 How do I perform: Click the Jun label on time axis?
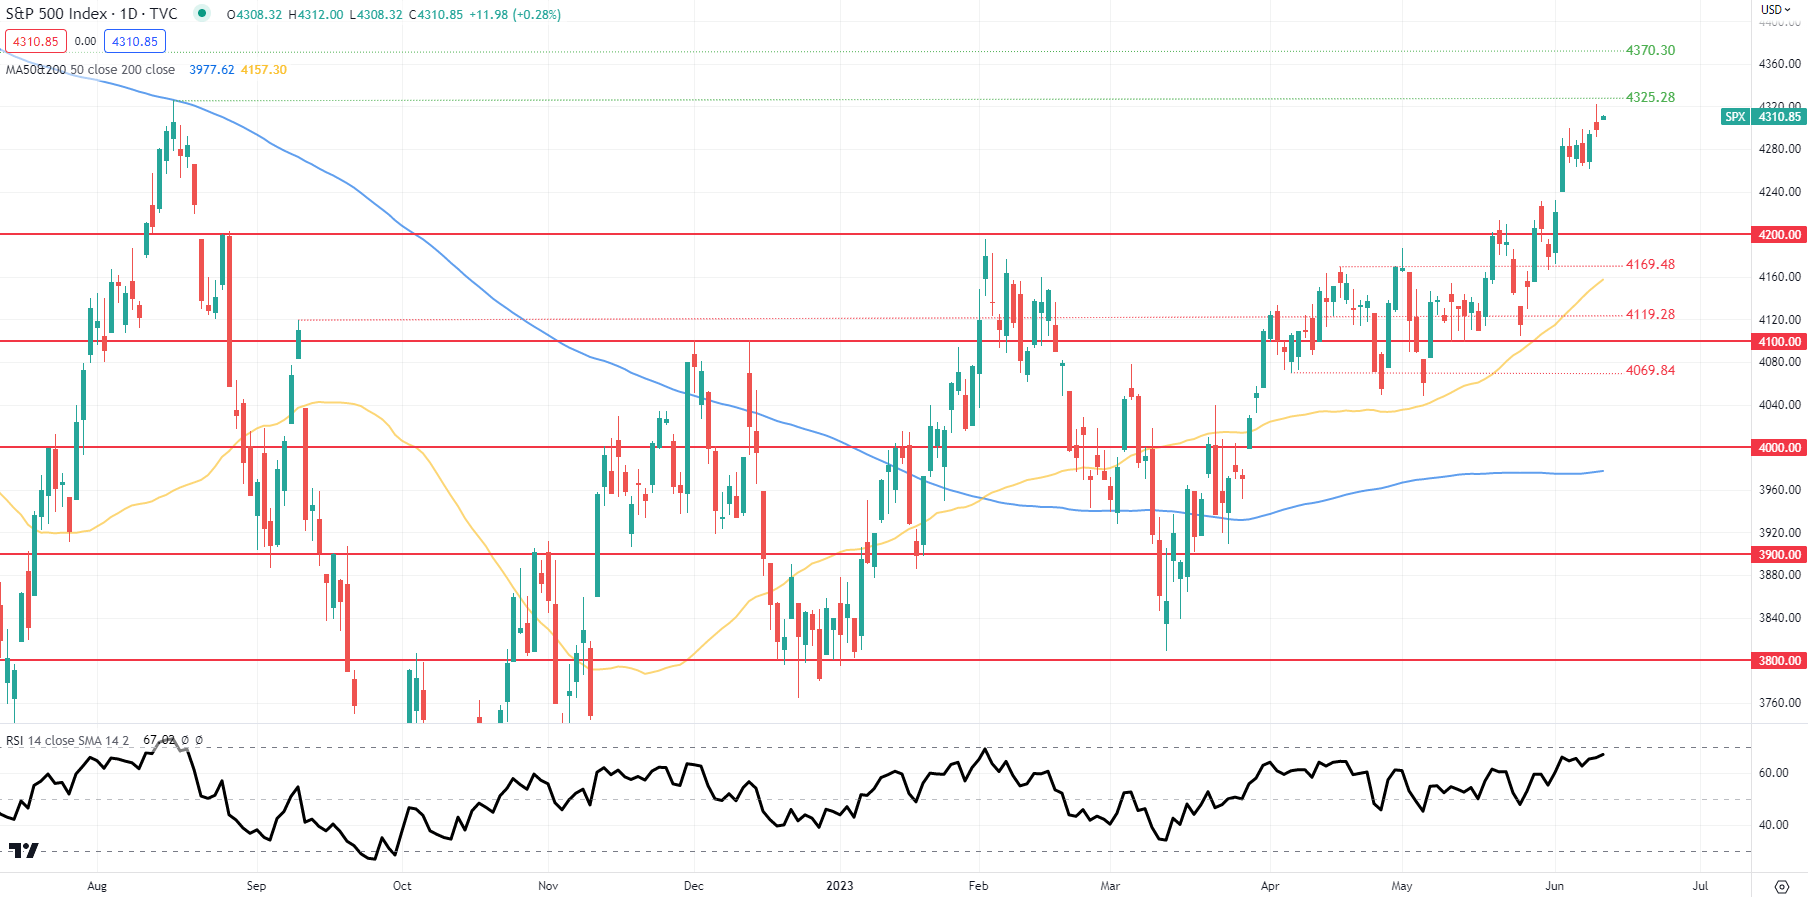point(1554,886)
